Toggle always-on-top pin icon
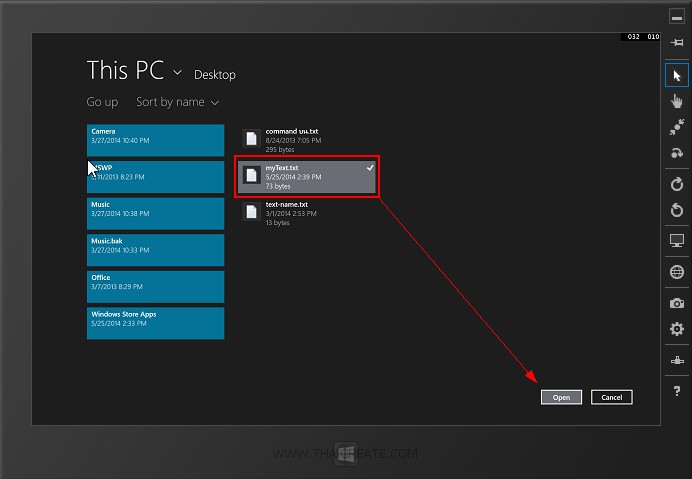This screenshot has height=479, width=692. click(677, 41)
